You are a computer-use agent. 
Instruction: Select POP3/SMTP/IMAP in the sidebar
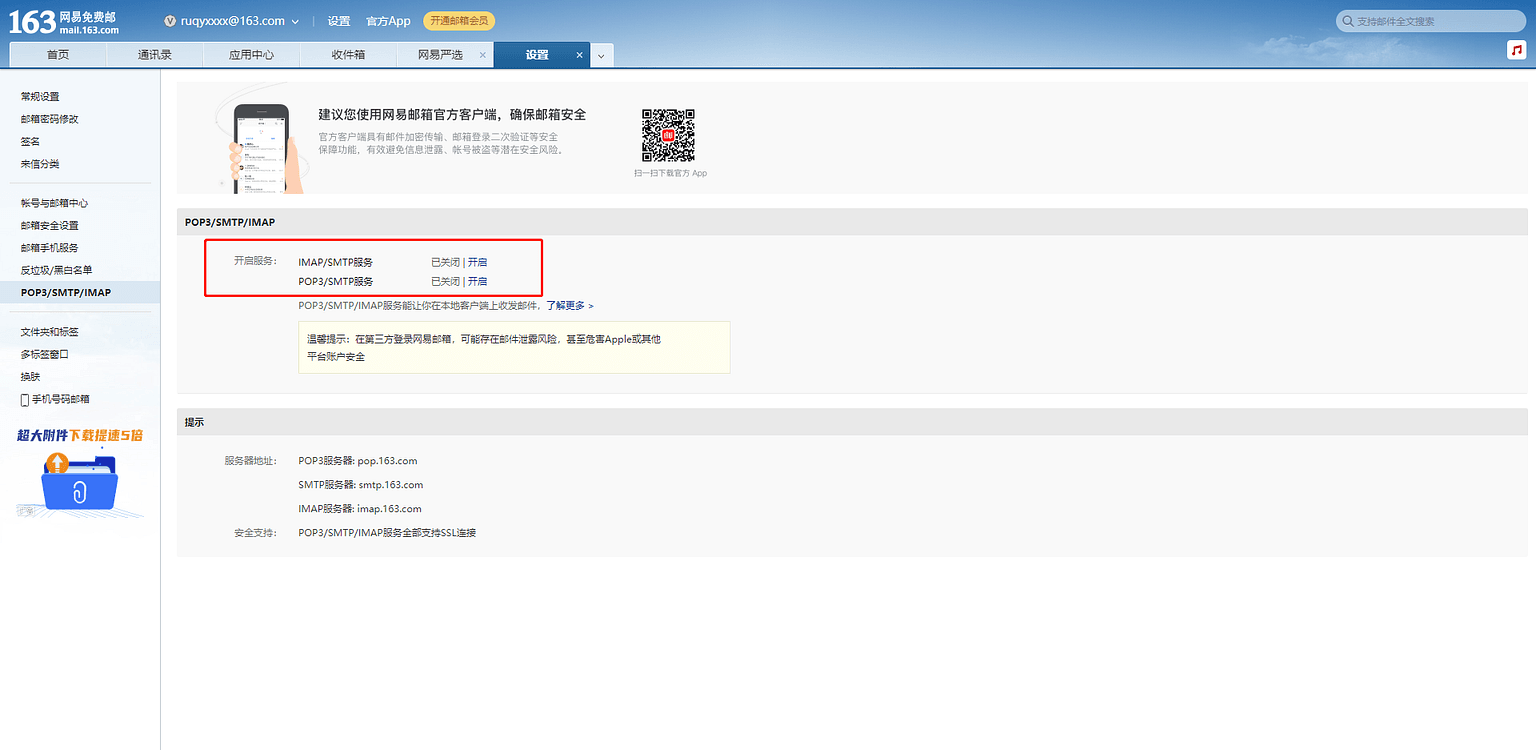66,293
